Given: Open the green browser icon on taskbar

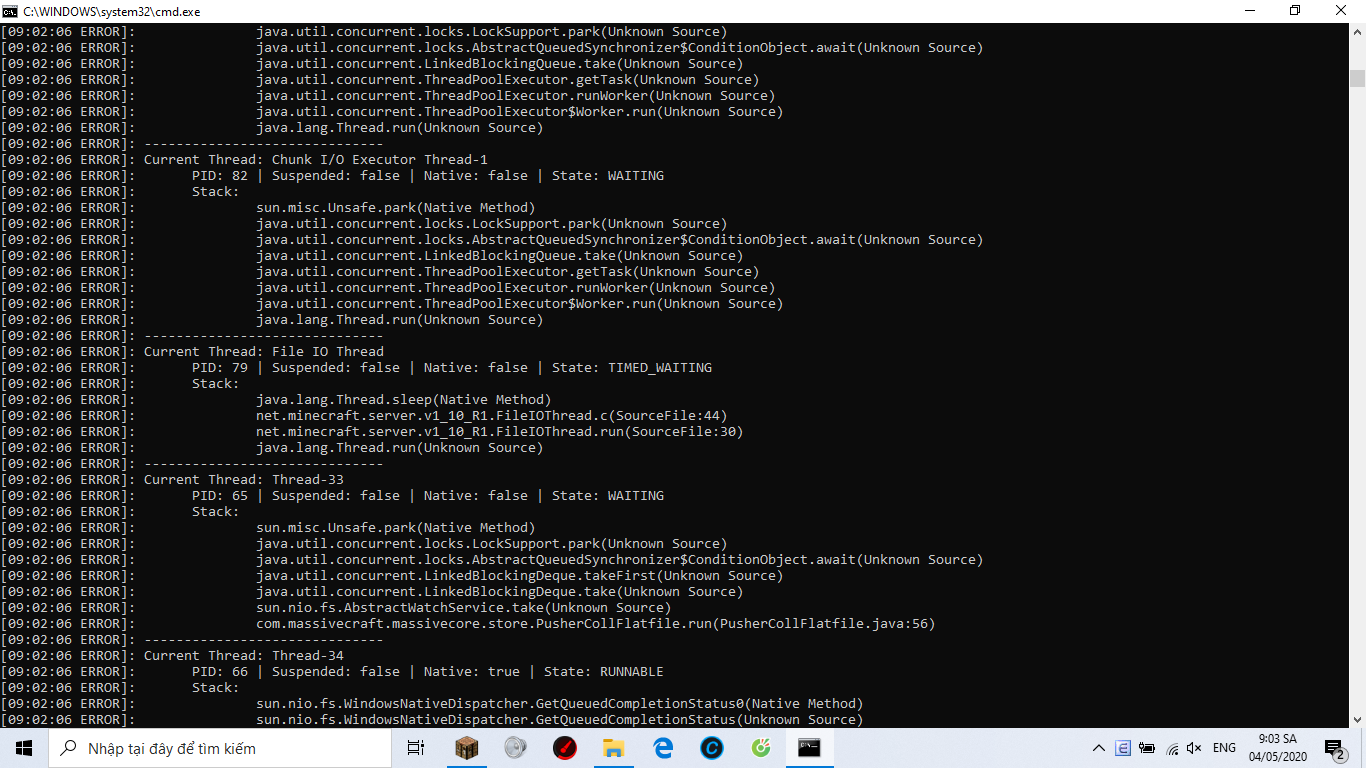Looking at the screenshot, I should [761, 748].
